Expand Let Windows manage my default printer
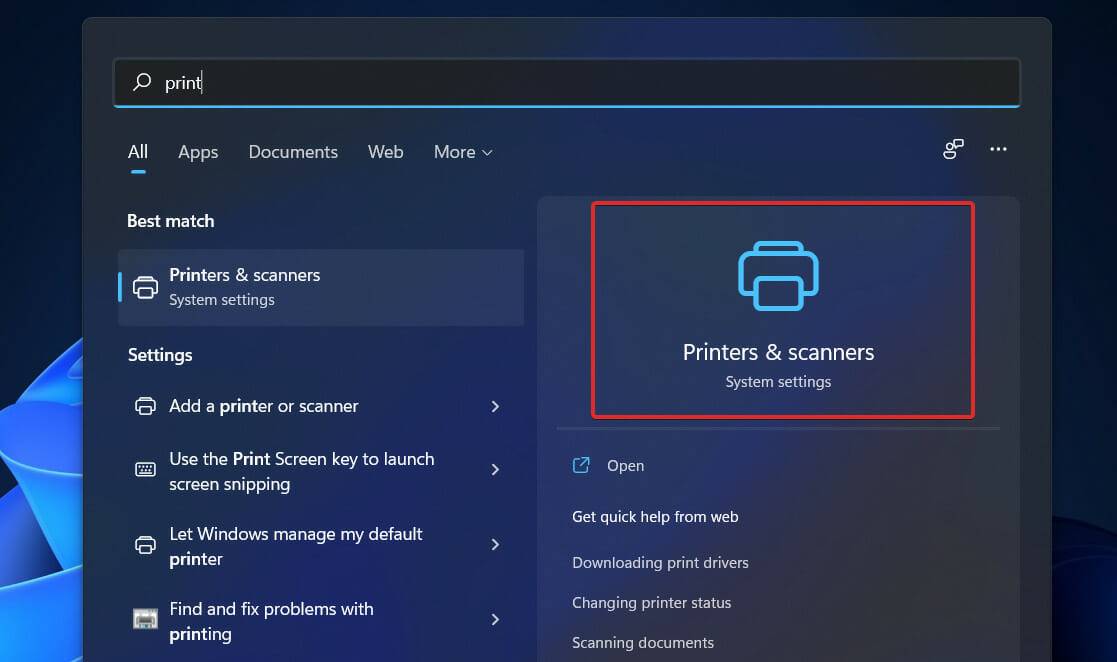Screen dimensions: 1117x662 click(x=495, y=545)
